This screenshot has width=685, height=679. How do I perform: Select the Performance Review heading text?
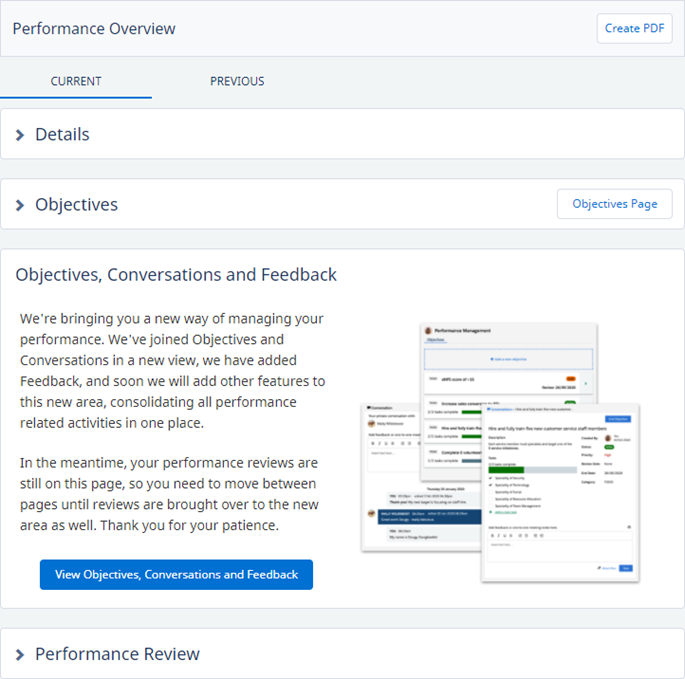117,654
